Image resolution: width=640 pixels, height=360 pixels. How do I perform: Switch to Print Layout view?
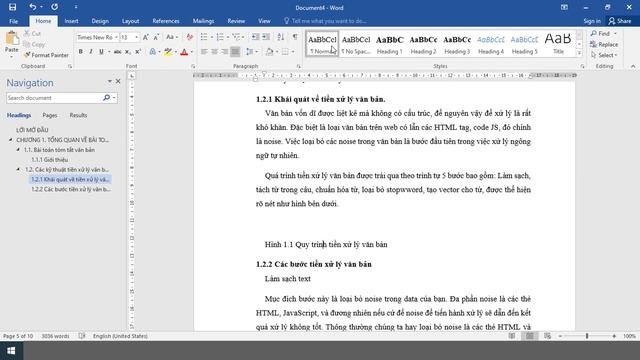pyautogui.click(x=530, y=336)
